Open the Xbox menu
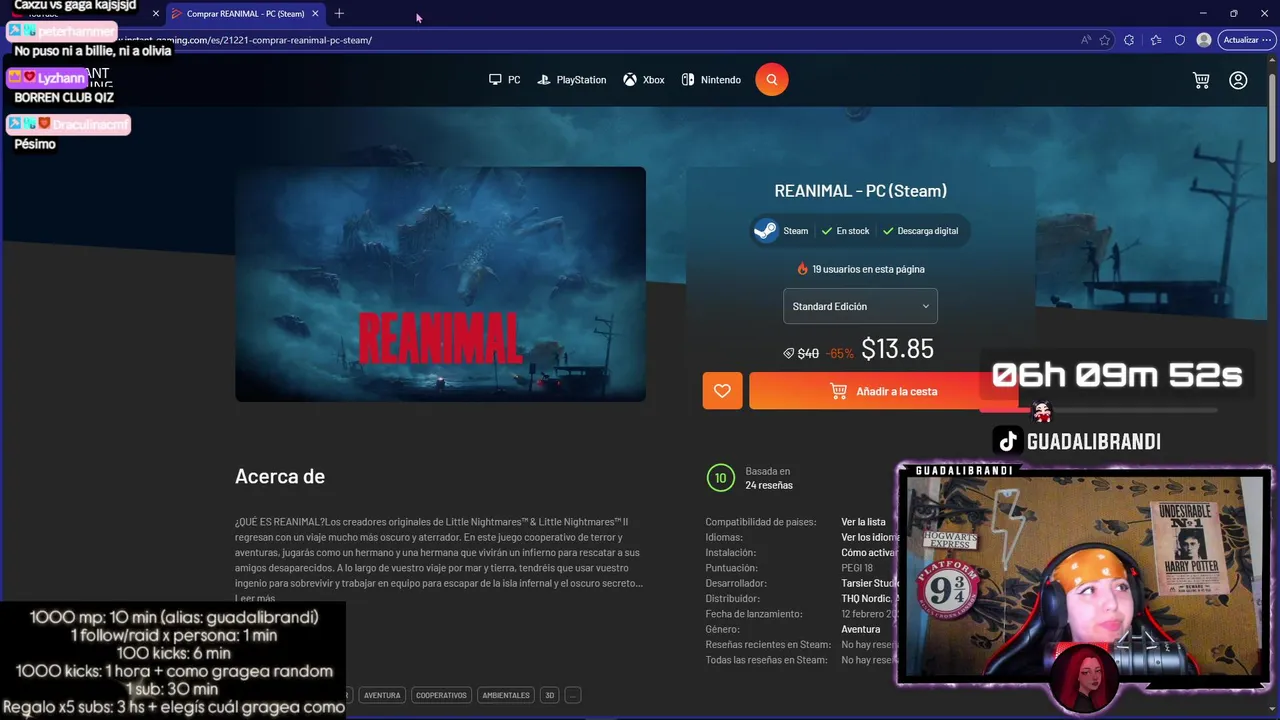The height and width of the screenshot is (720, 1280). 644,80
